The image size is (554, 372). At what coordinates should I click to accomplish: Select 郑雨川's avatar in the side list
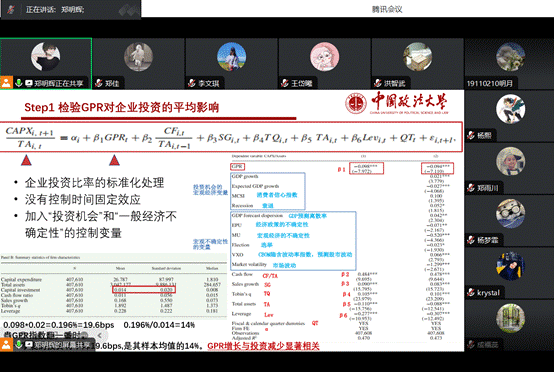pos(510,161)
